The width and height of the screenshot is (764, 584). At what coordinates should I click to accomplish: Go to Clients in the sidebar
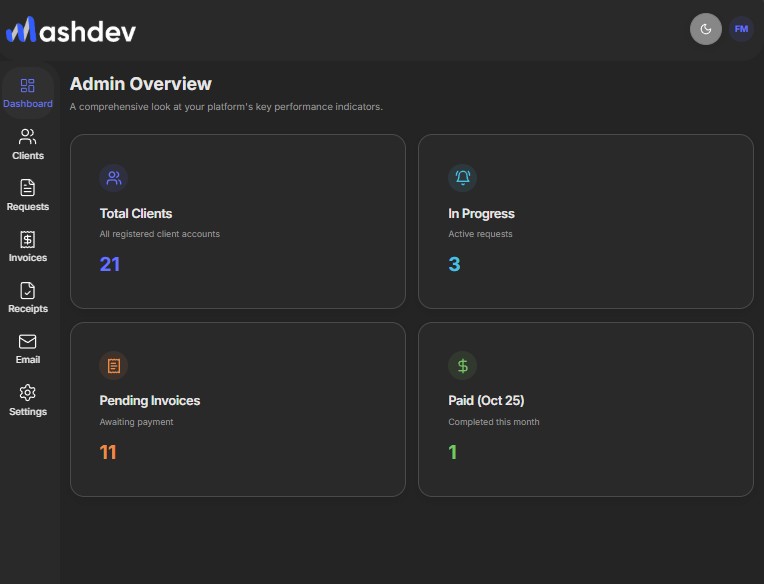[28, 137]
